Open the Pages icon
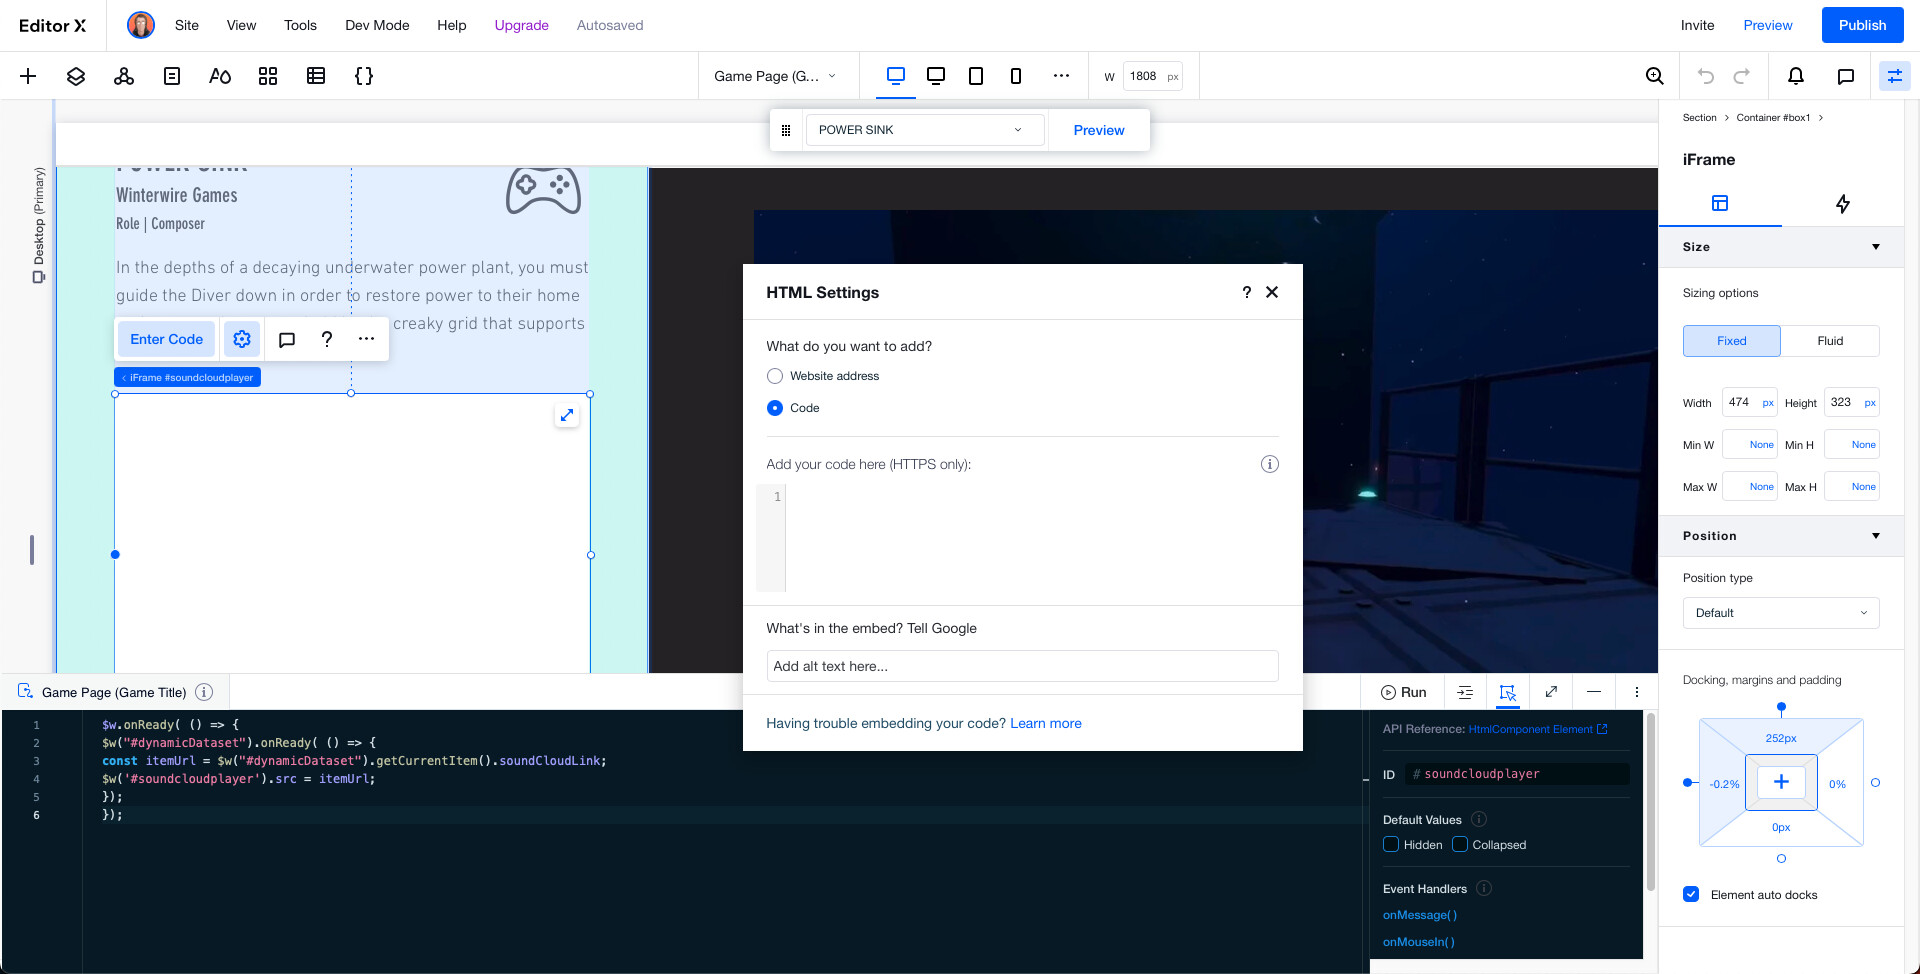The image size is (1920, 974). [172, 76]
